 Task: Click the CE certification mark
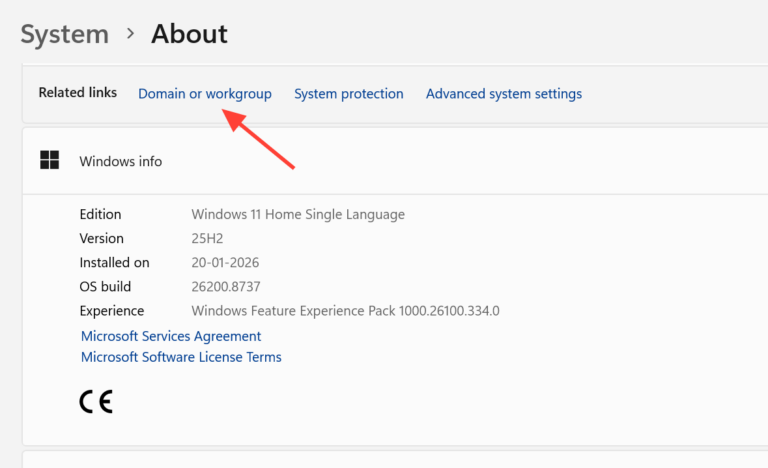96,402
